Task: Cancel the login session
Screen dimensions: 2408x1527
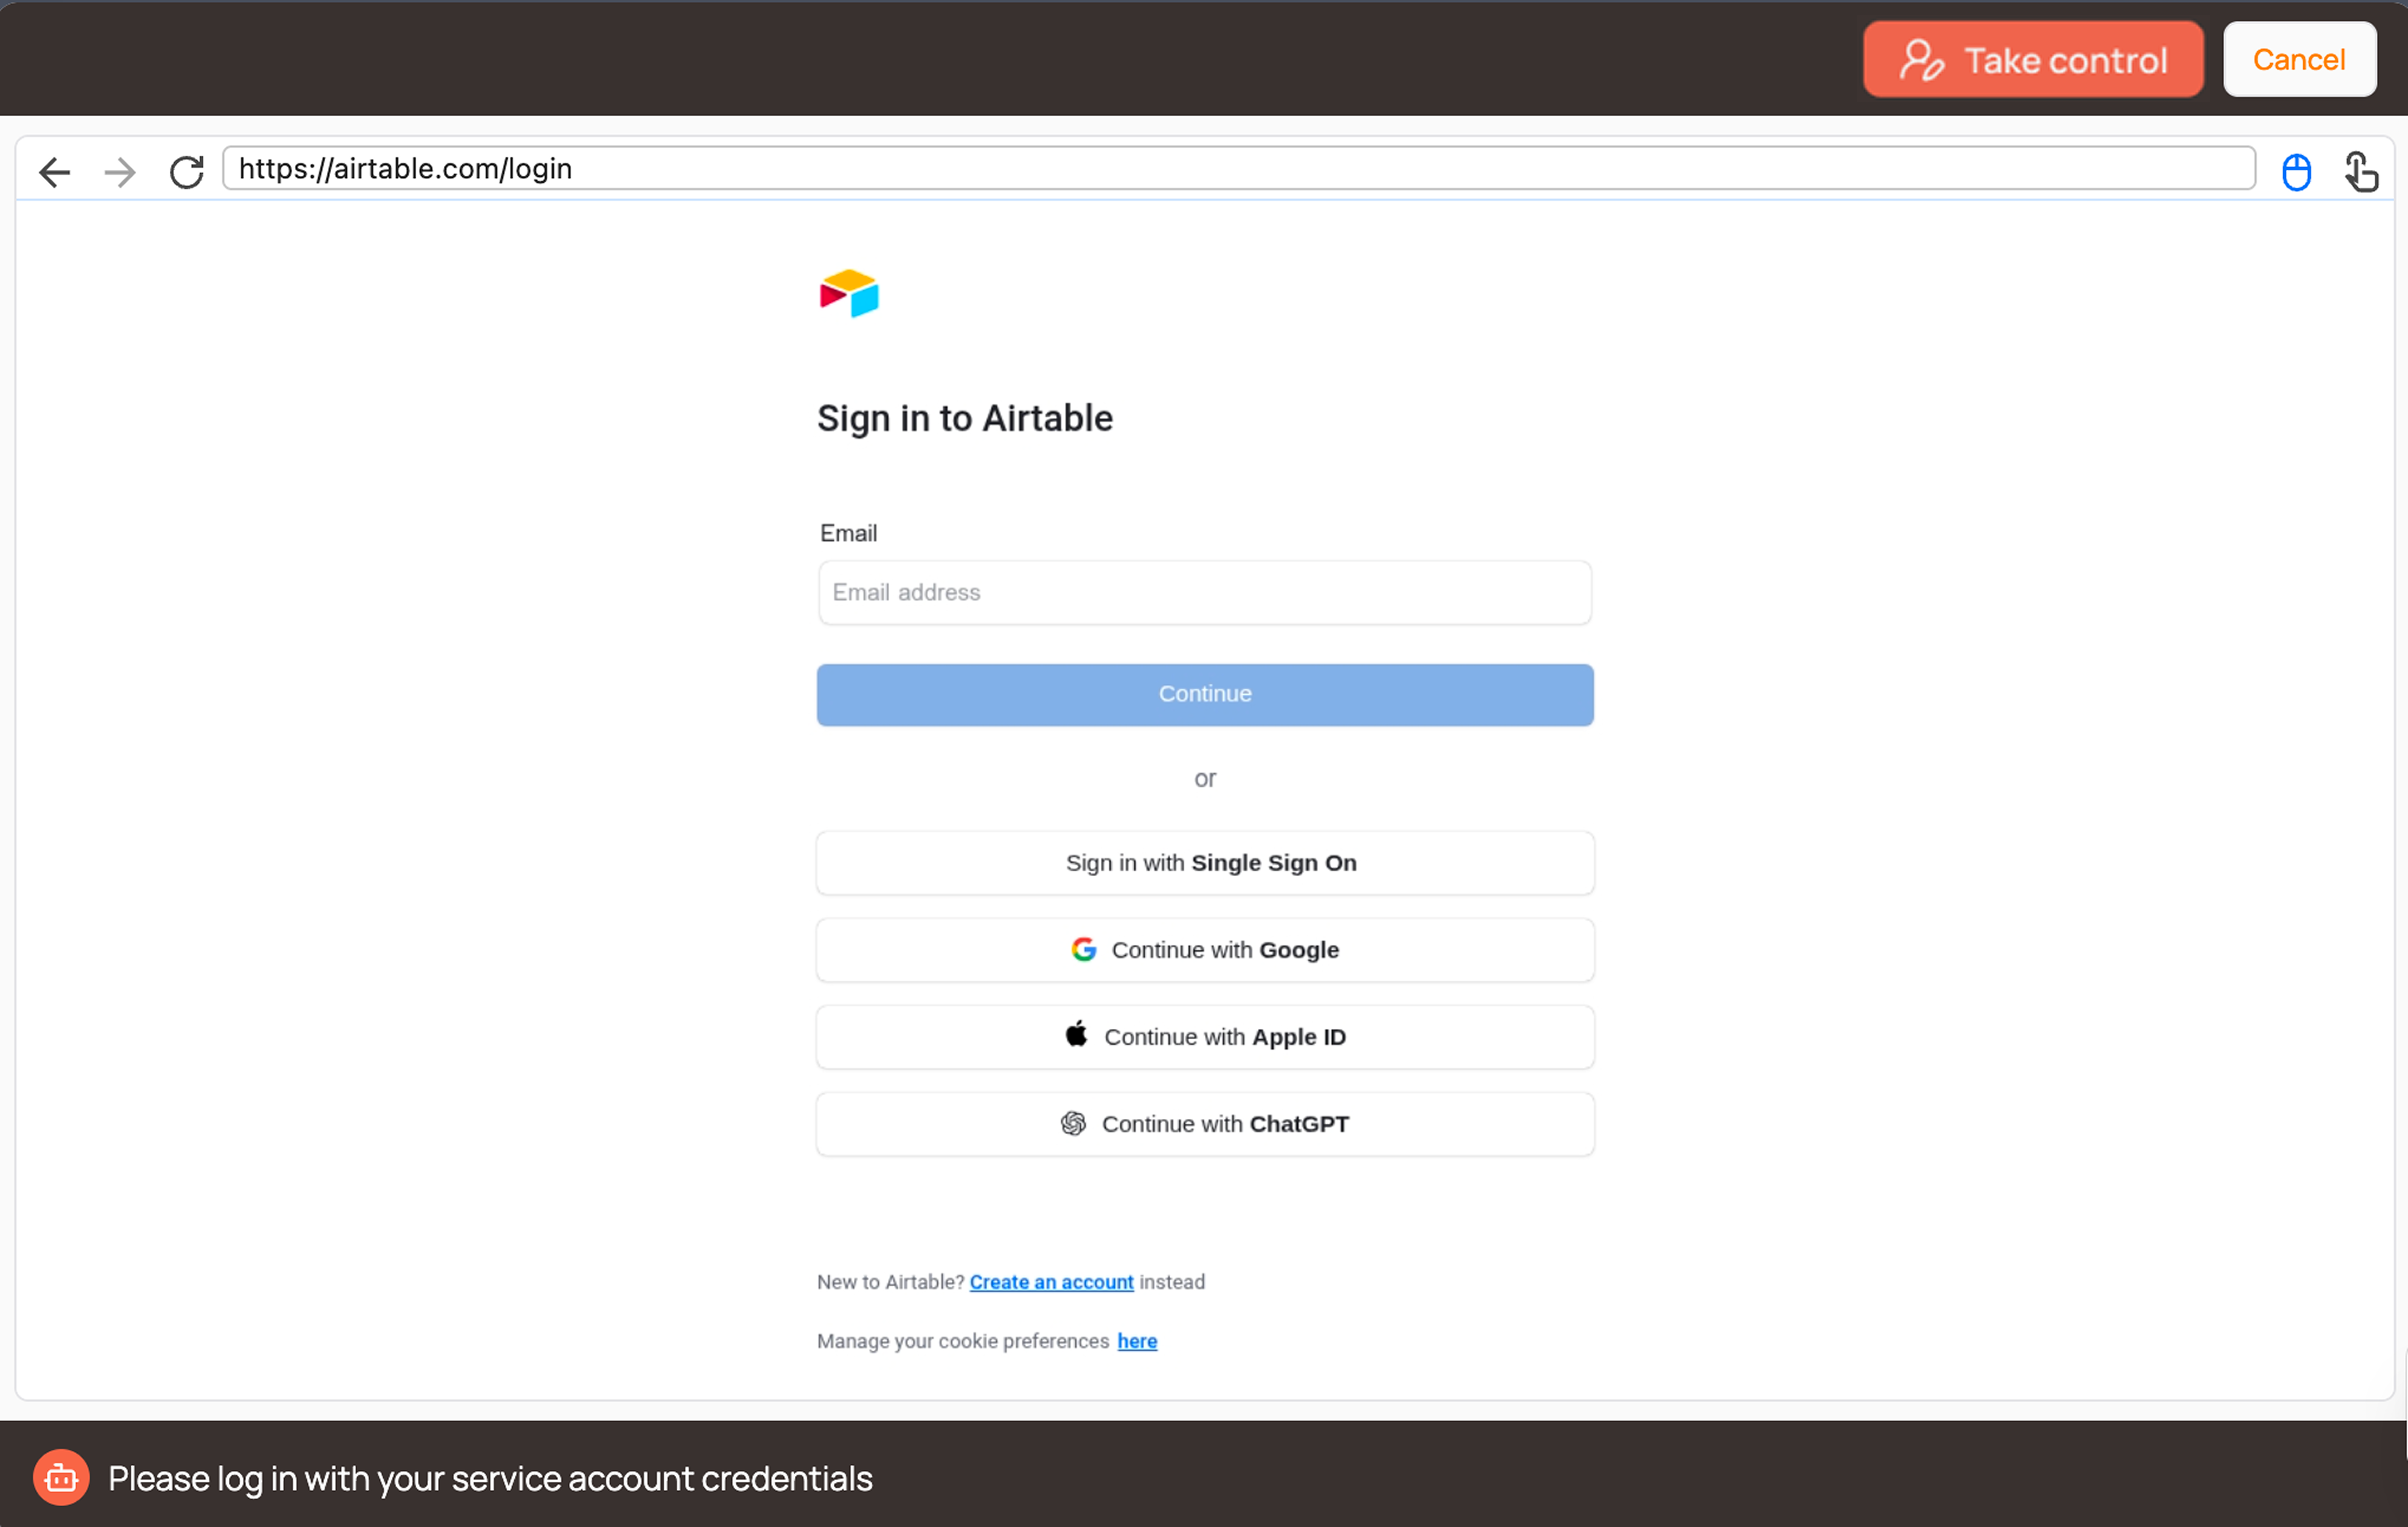Action: click(2299, 60)
